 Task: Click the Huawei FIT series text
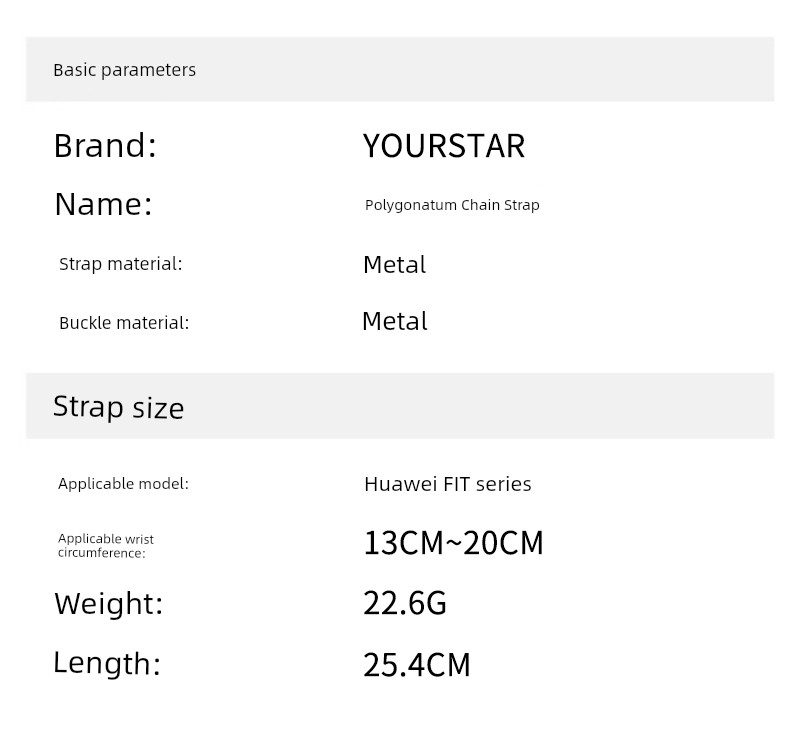click(x=448, y=484)
